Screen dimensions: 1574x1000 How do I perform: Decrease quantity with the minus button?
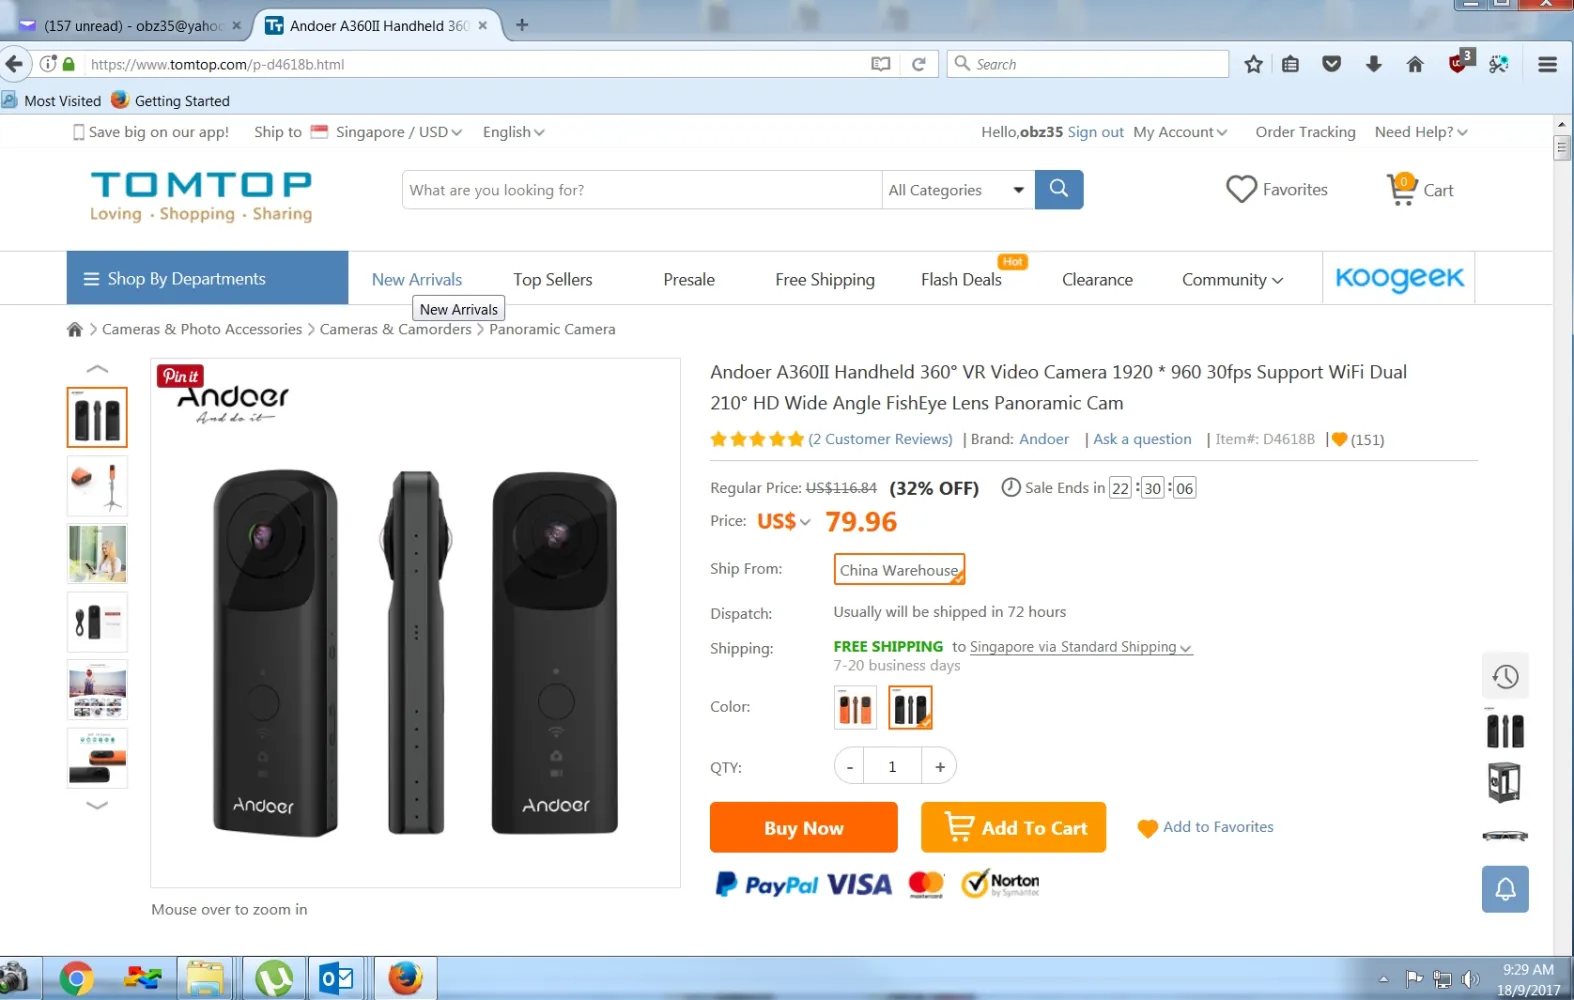tap(850, 767)
